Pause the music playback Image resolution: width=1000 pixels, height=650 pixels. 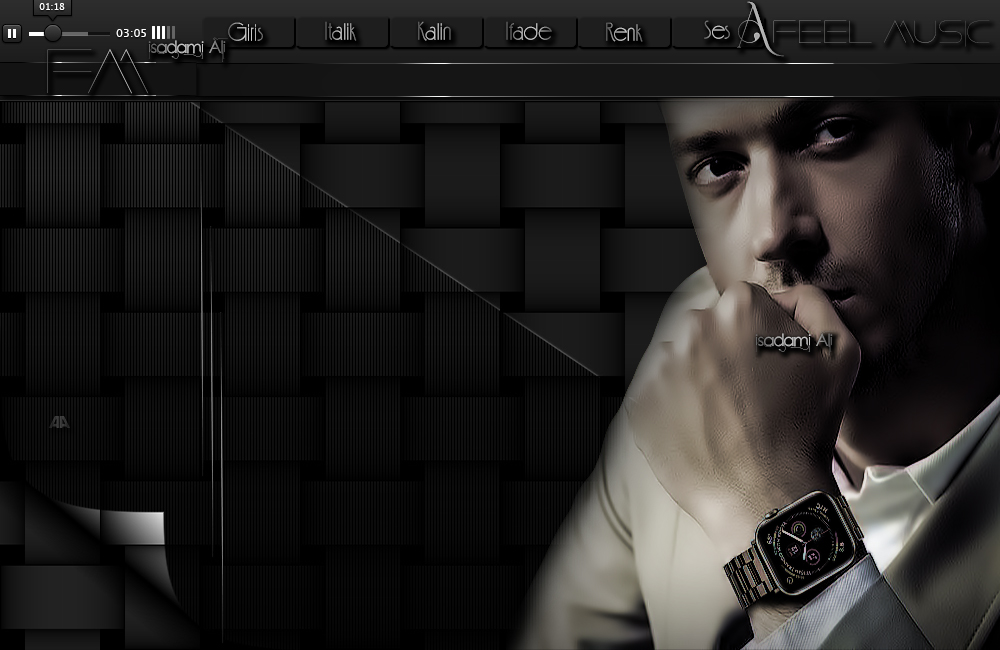click(x=12, y=33)
